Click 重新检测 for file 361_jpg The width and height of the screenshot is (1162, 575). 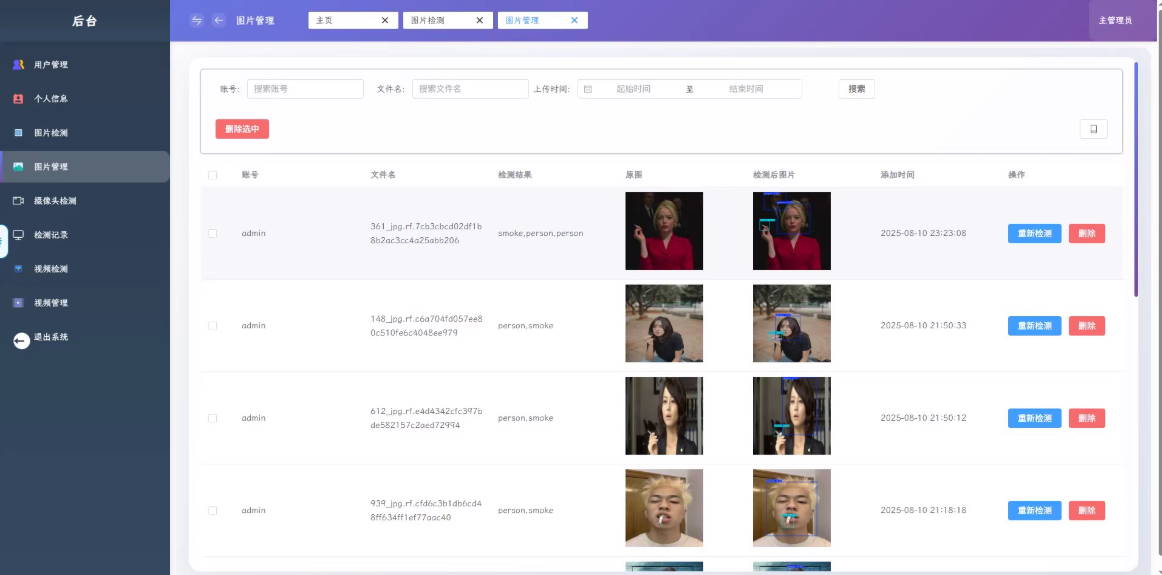tap(1035, 233)
